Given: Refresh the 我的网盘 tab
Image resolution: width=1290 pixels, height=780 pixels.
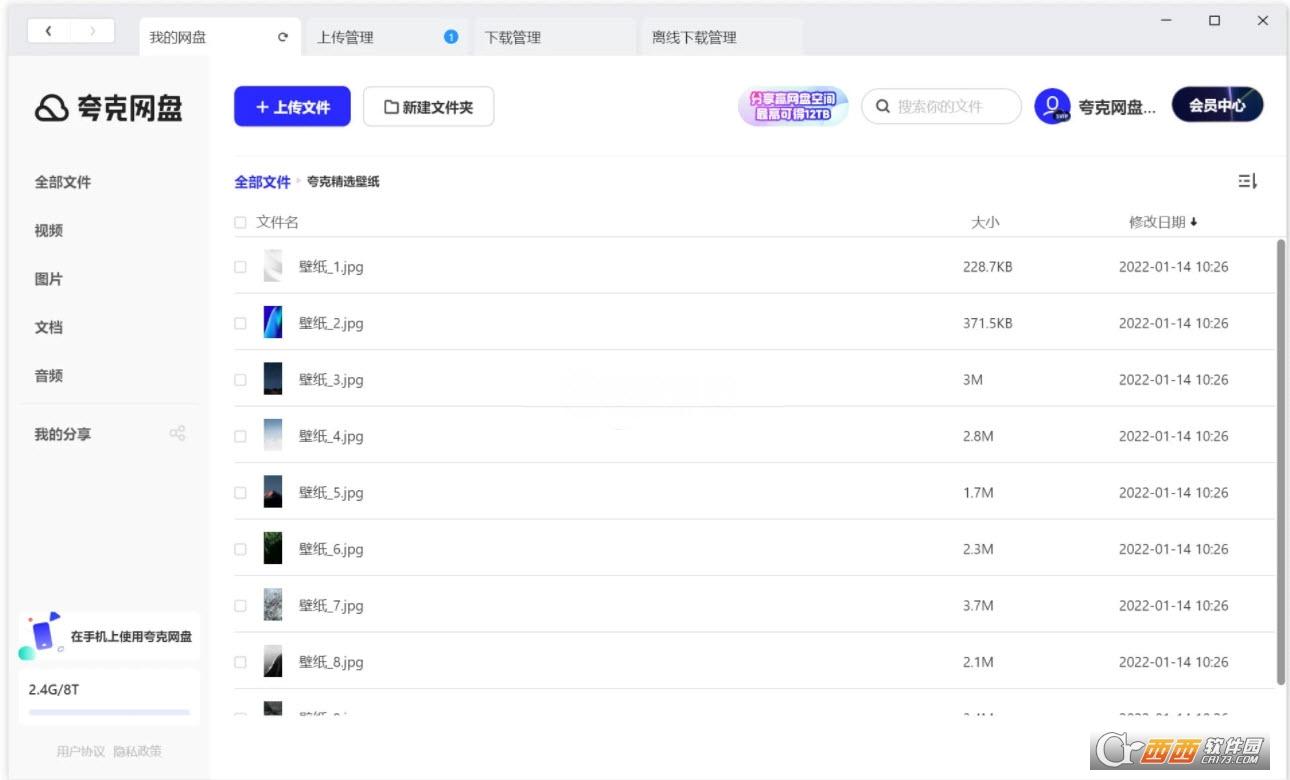Looking at the screenshot, I should (283, 37).
